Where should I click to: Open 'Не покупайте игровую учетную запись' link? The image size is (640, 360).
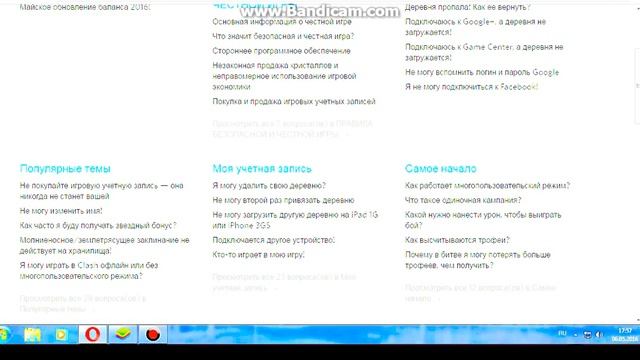(x=101, y=191)
